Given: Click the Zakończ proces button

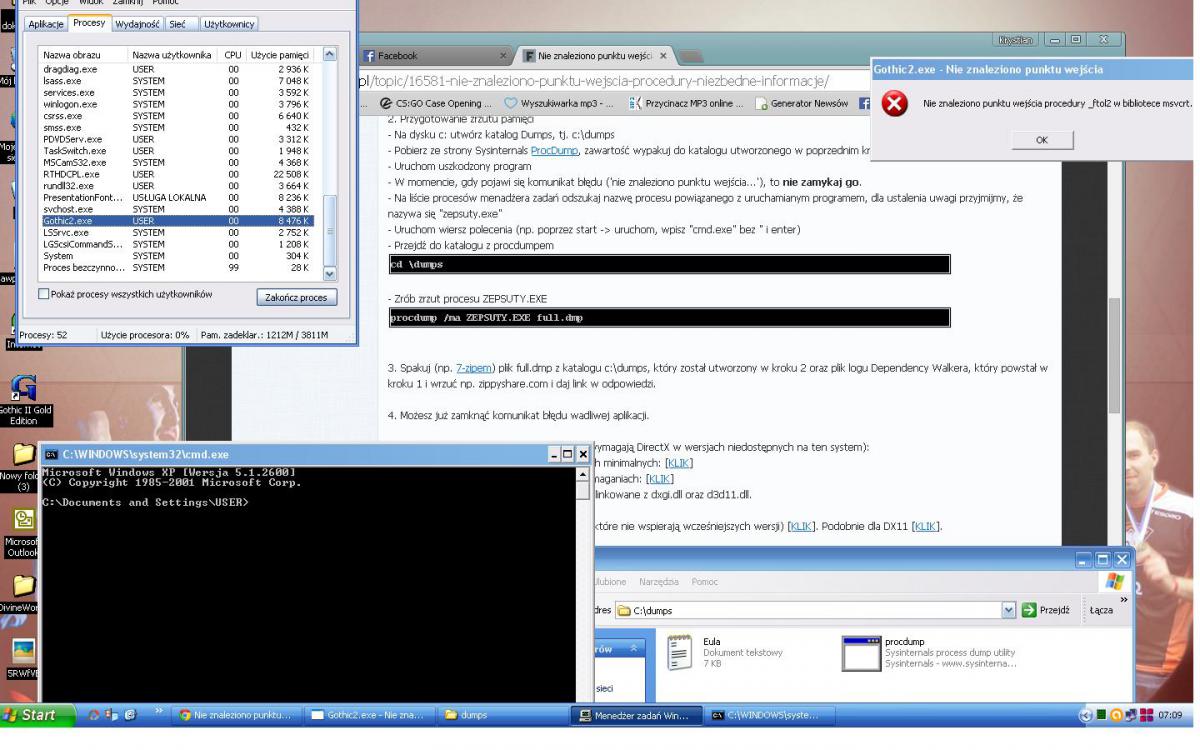Looking at the screenshot, I should pos(296,297).
